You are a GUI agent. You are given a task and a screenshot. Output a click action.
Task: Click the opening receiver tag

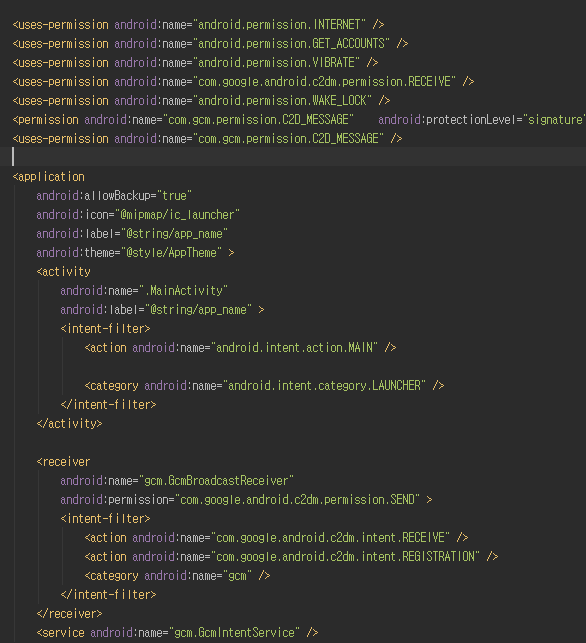(x=63, y=462)
